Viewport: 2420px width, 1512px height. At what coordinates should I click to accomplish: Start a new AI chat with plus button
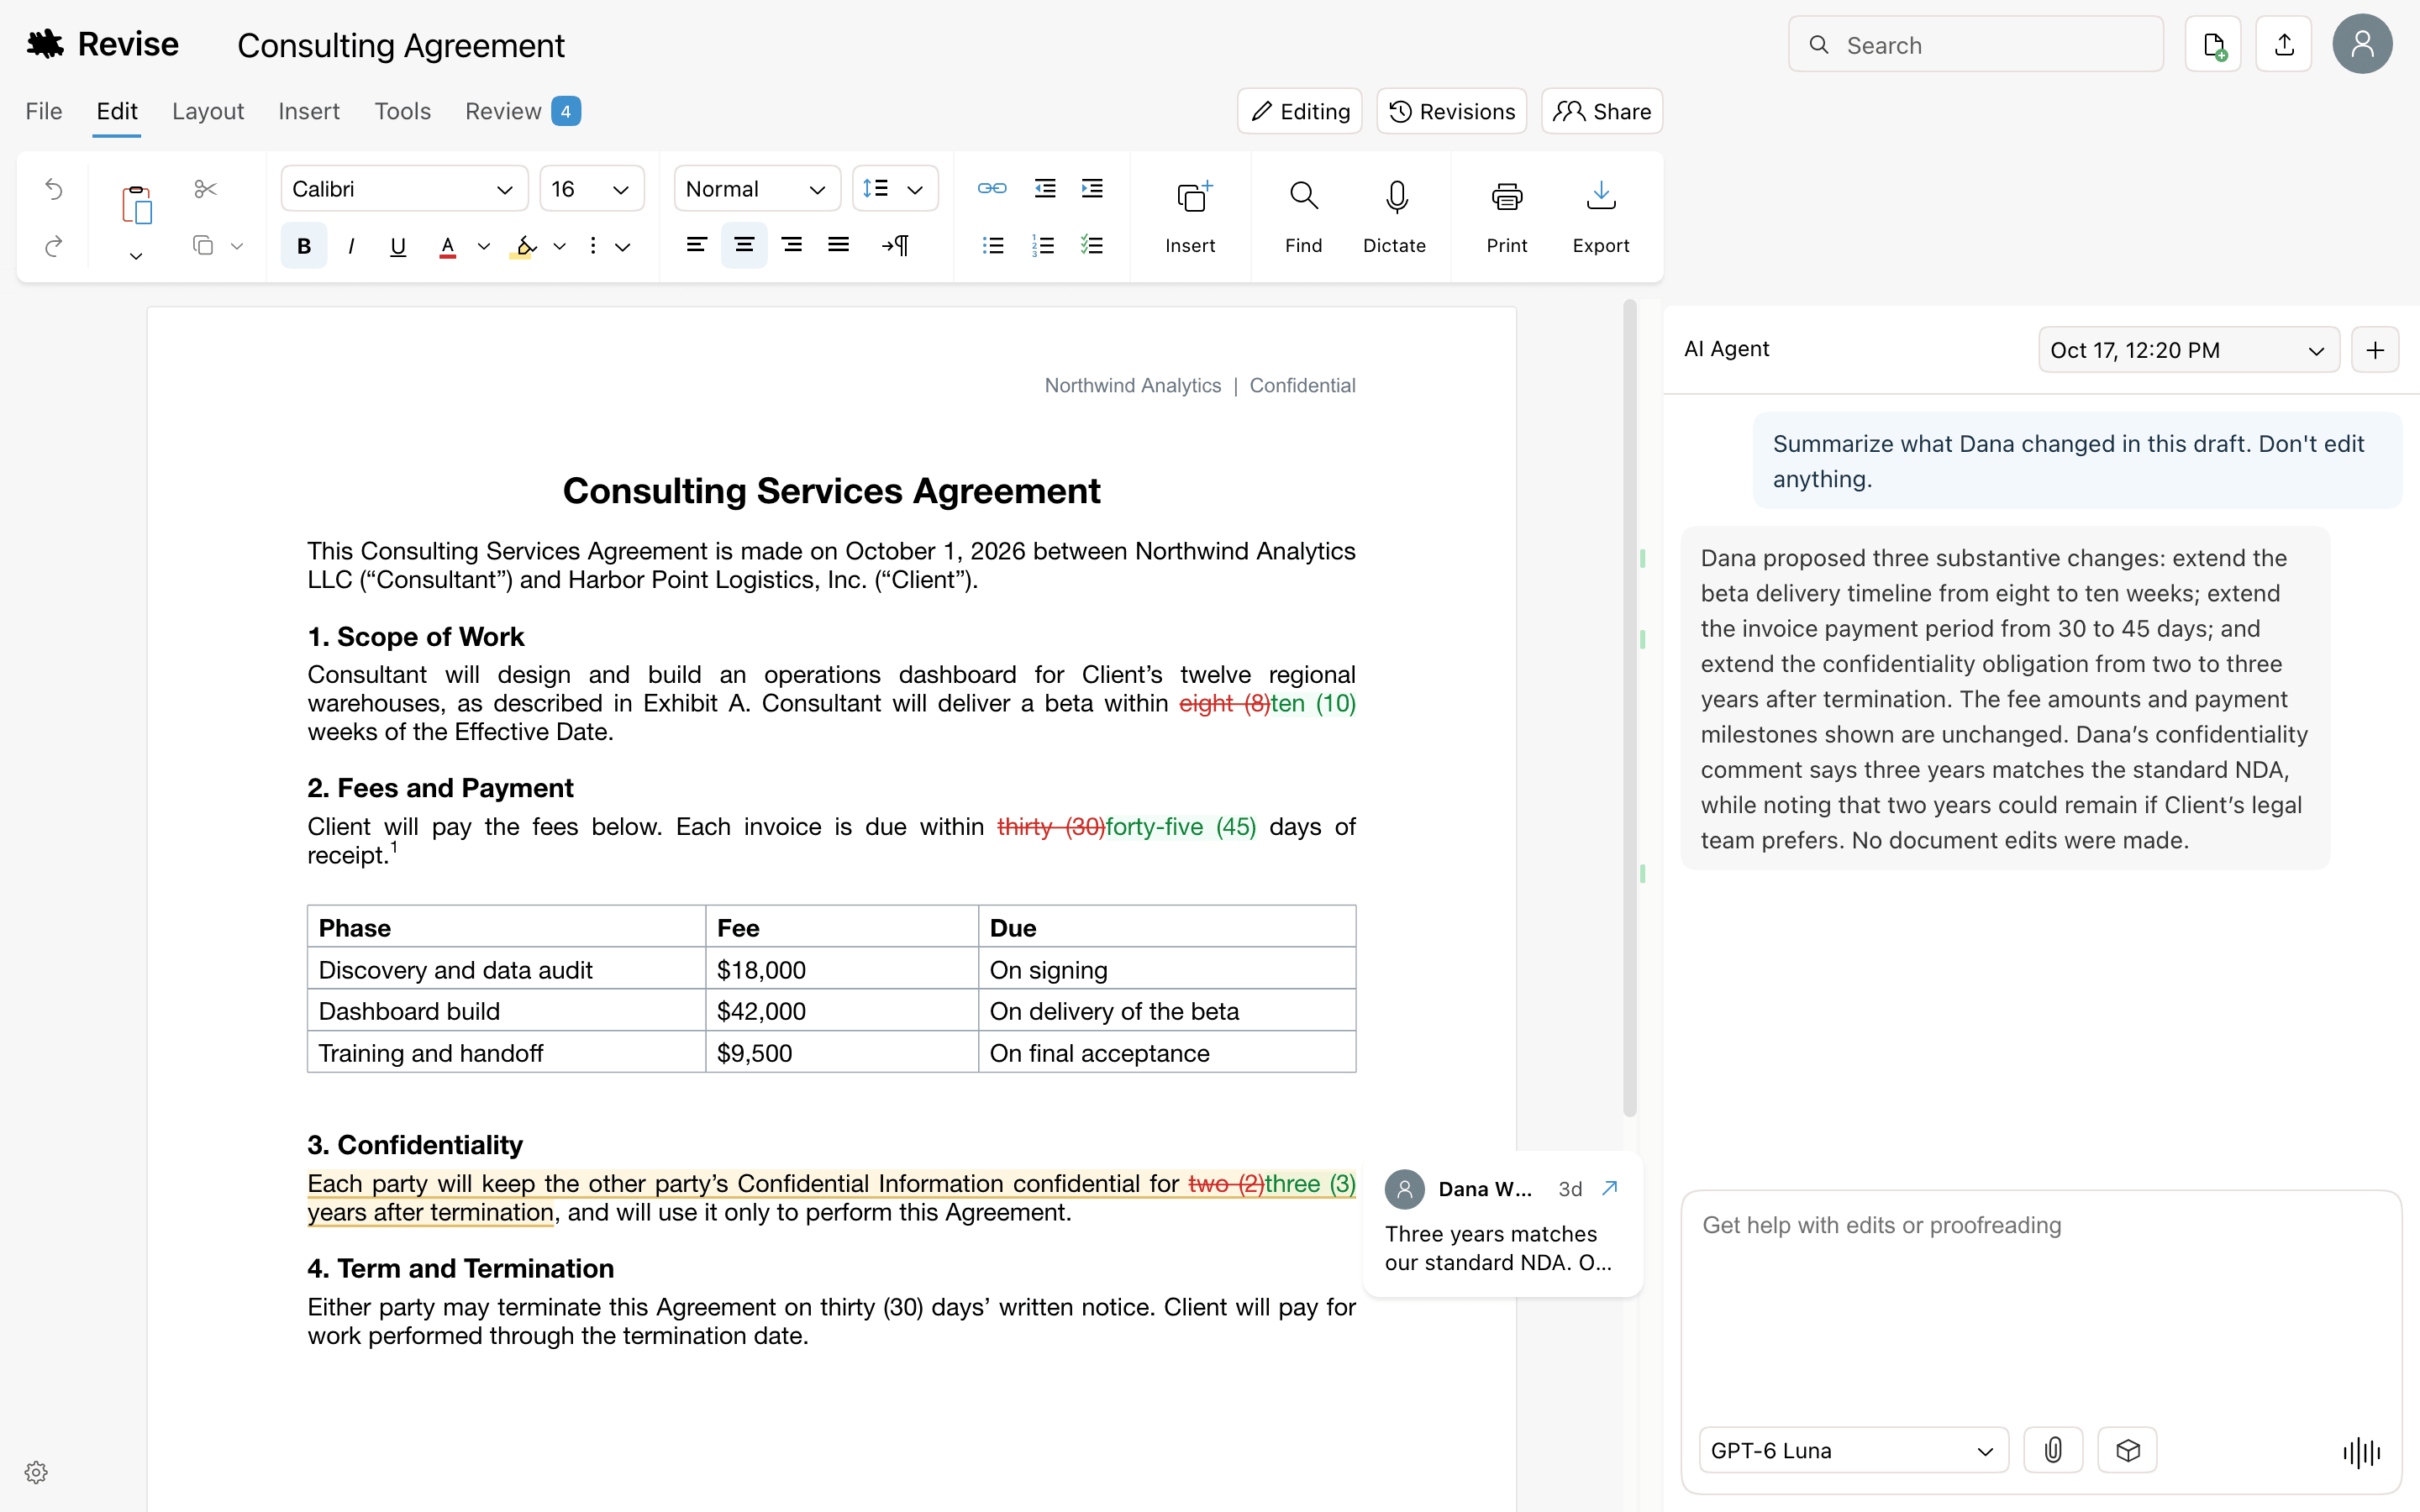coord(2375,350)
